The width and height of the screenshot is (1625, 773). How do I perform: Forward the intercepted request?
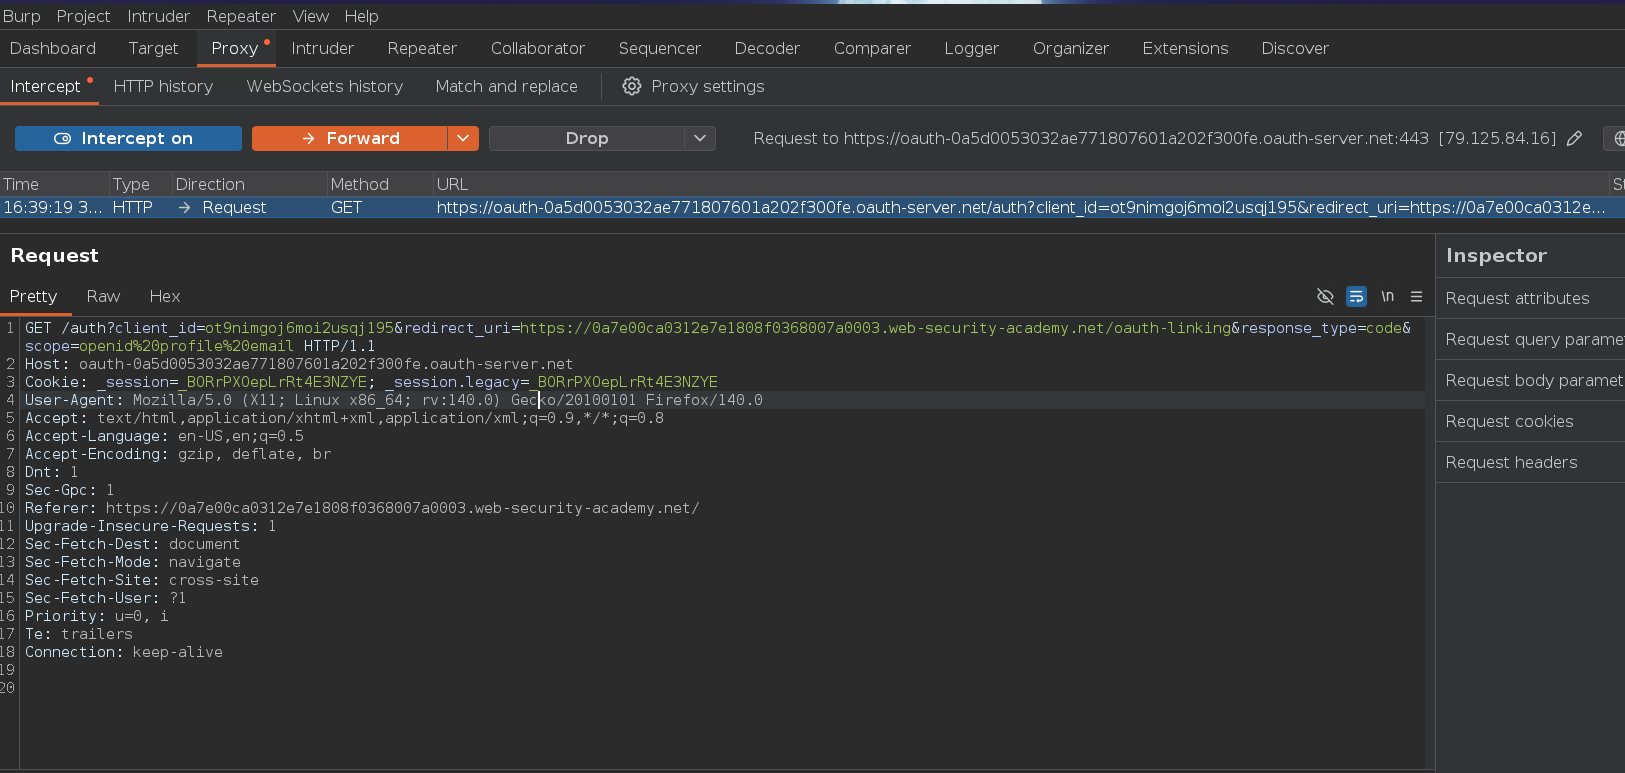(x=349, y=138)
